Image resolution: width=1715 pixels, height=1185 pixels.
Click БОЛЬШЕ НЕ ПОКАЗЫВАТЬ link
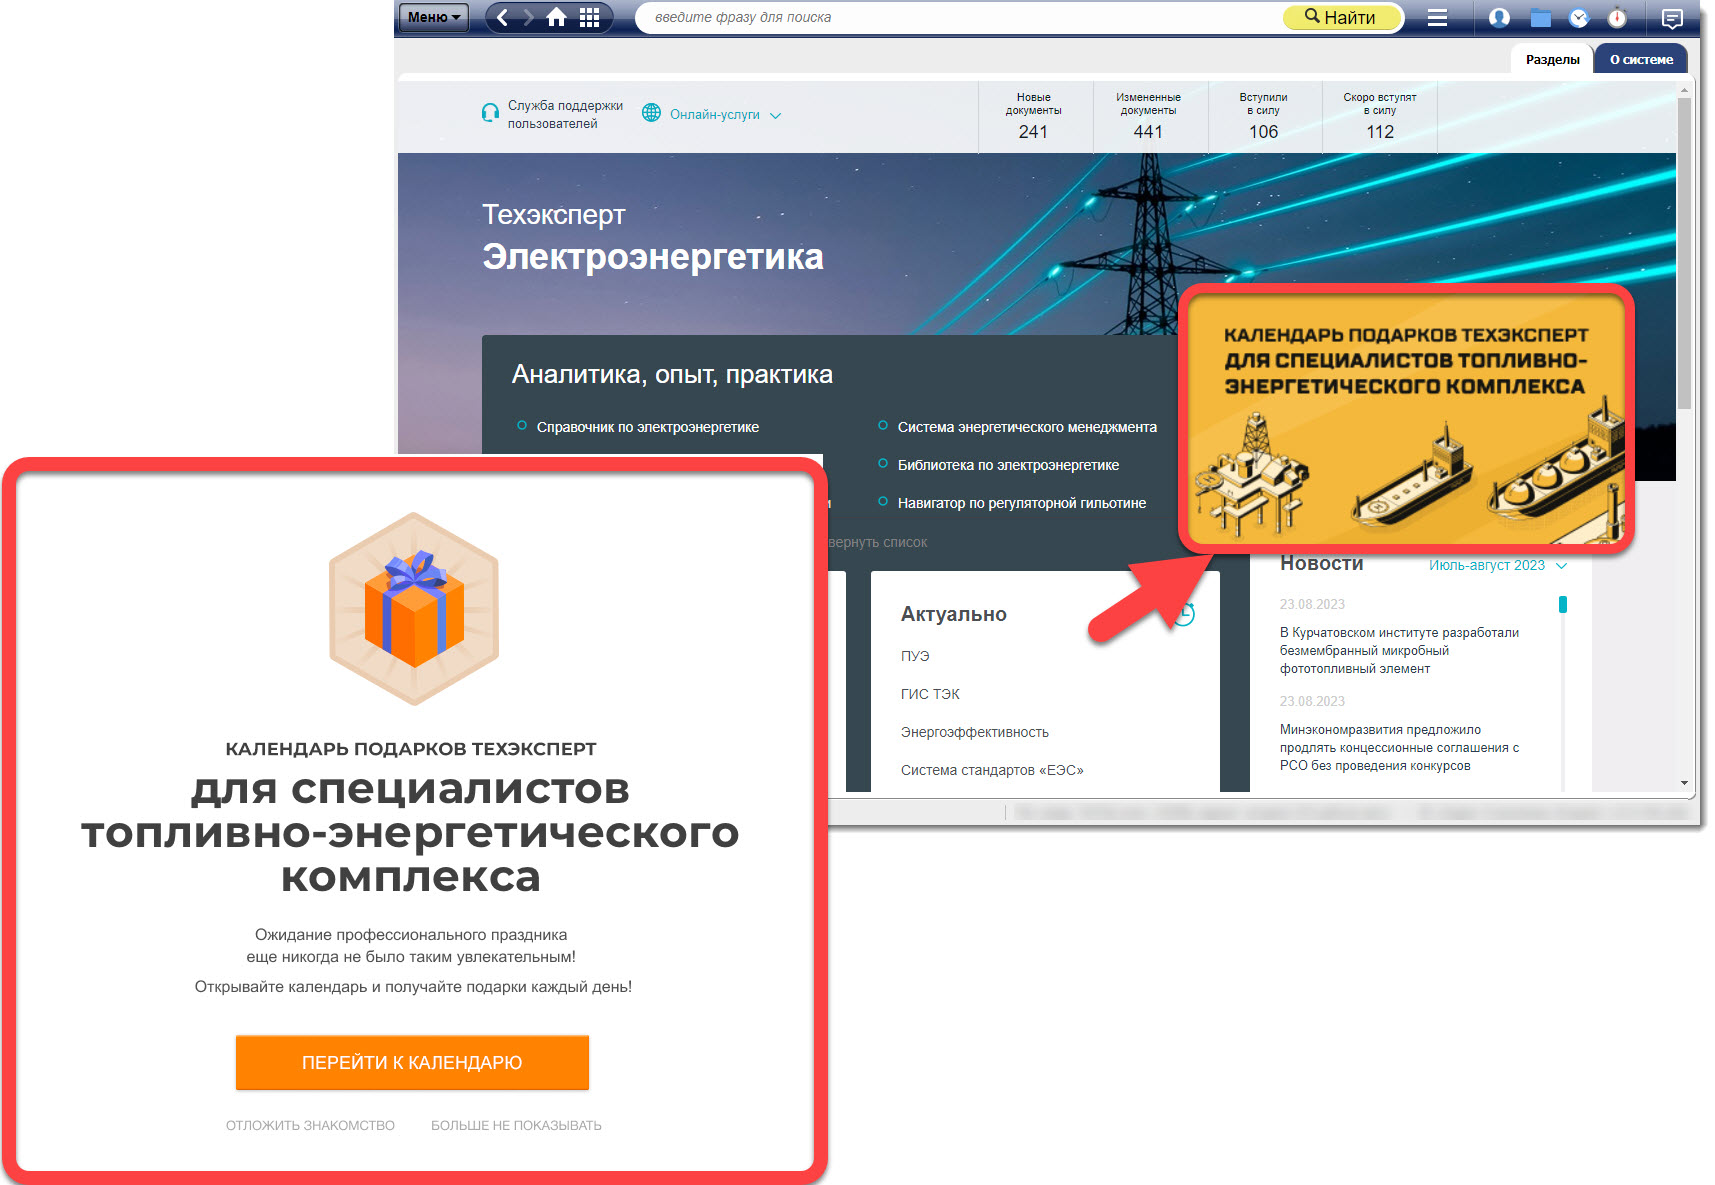[516, 1125]
